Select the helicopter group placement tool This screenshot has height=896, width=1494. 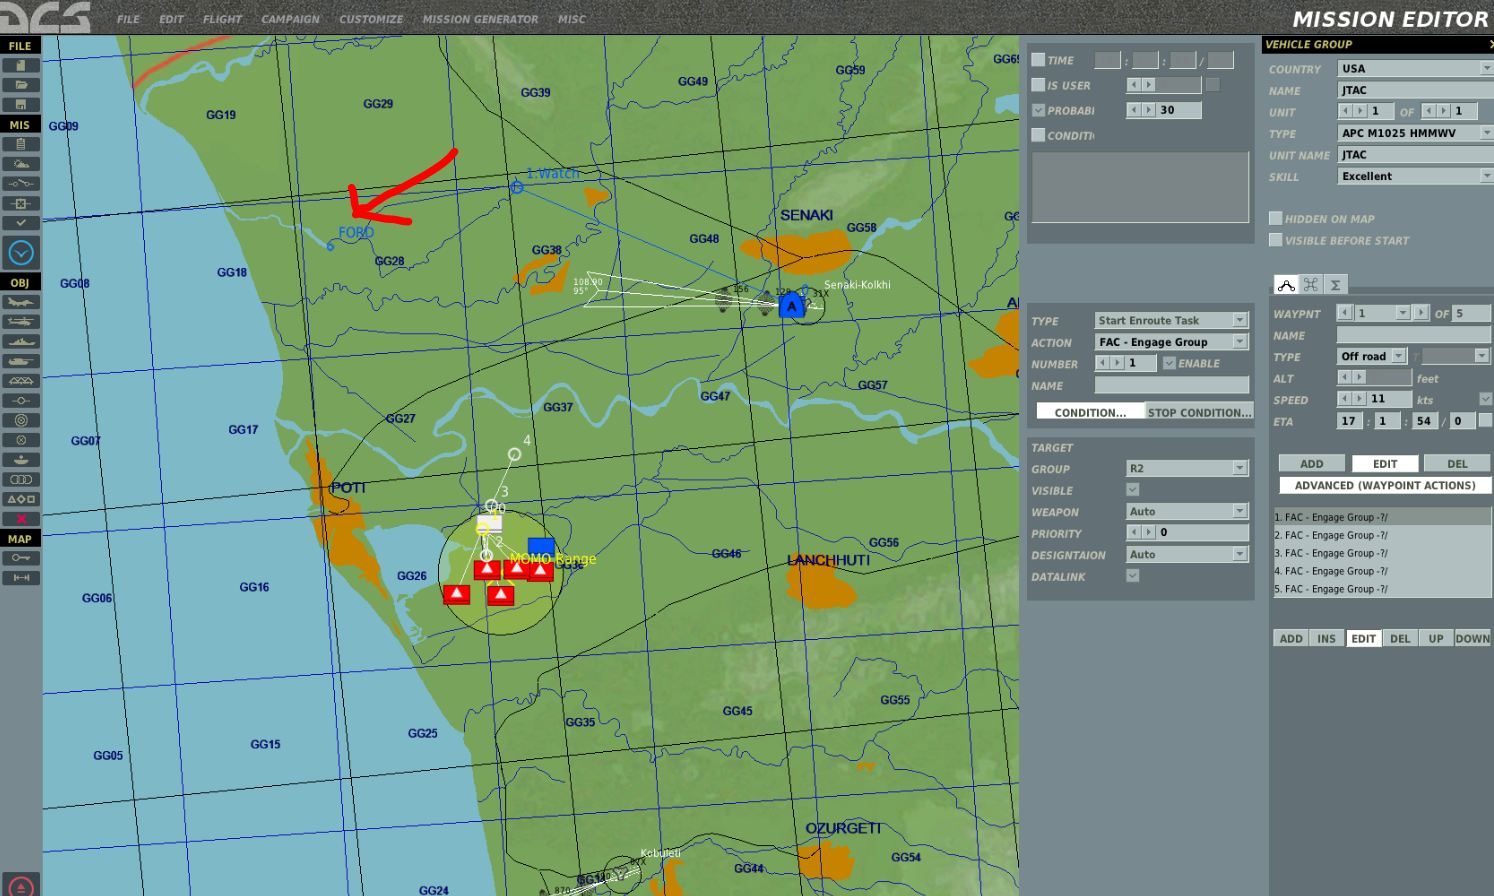pos(20,322)
